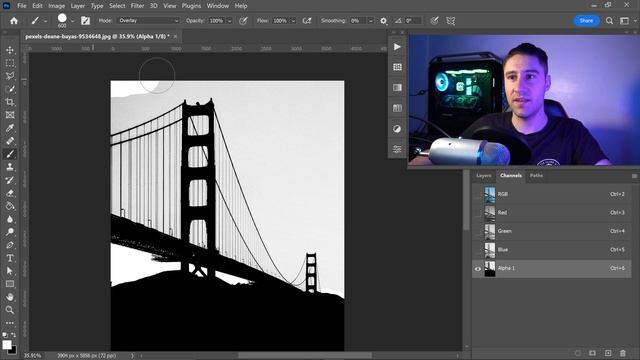Load channel as selection button
This screenshot has width=640, height=360.
click(577, 353)
